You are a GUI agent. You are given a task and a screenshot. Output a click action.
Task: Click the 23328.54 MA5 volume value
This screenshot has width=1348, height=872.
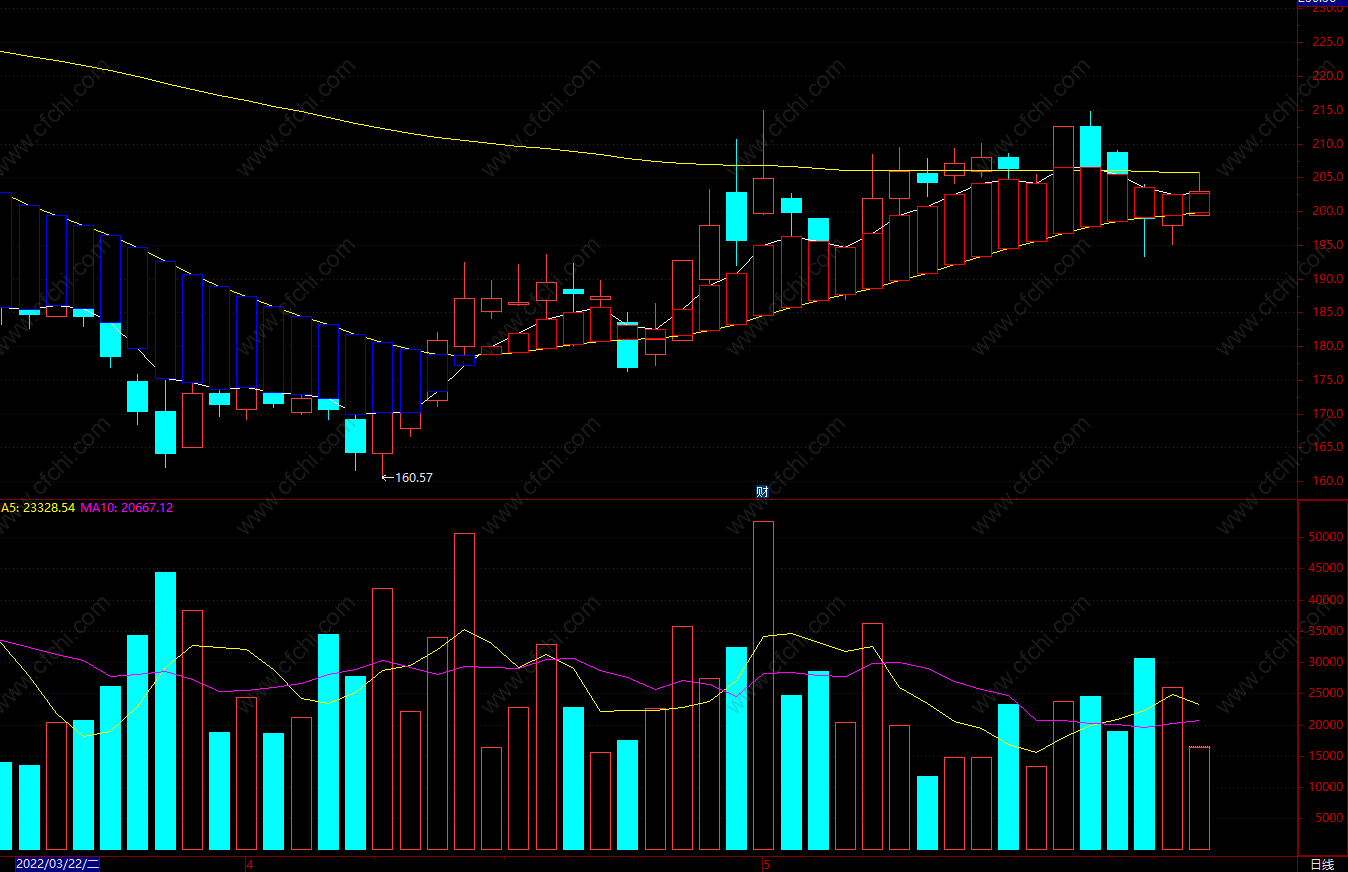pyautogui.click(x=48, y=508)
